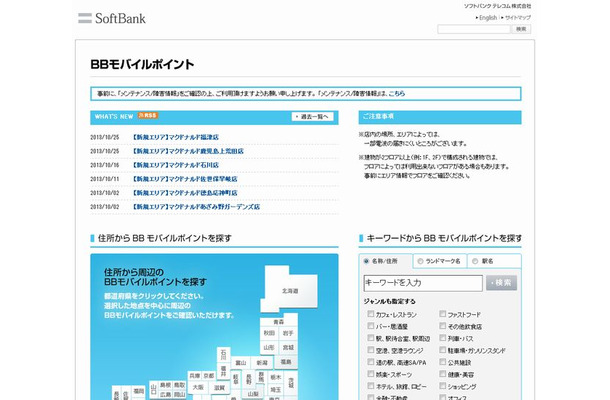Check the ホテル、旅館、ロビー genre

(x=370, y=386)
